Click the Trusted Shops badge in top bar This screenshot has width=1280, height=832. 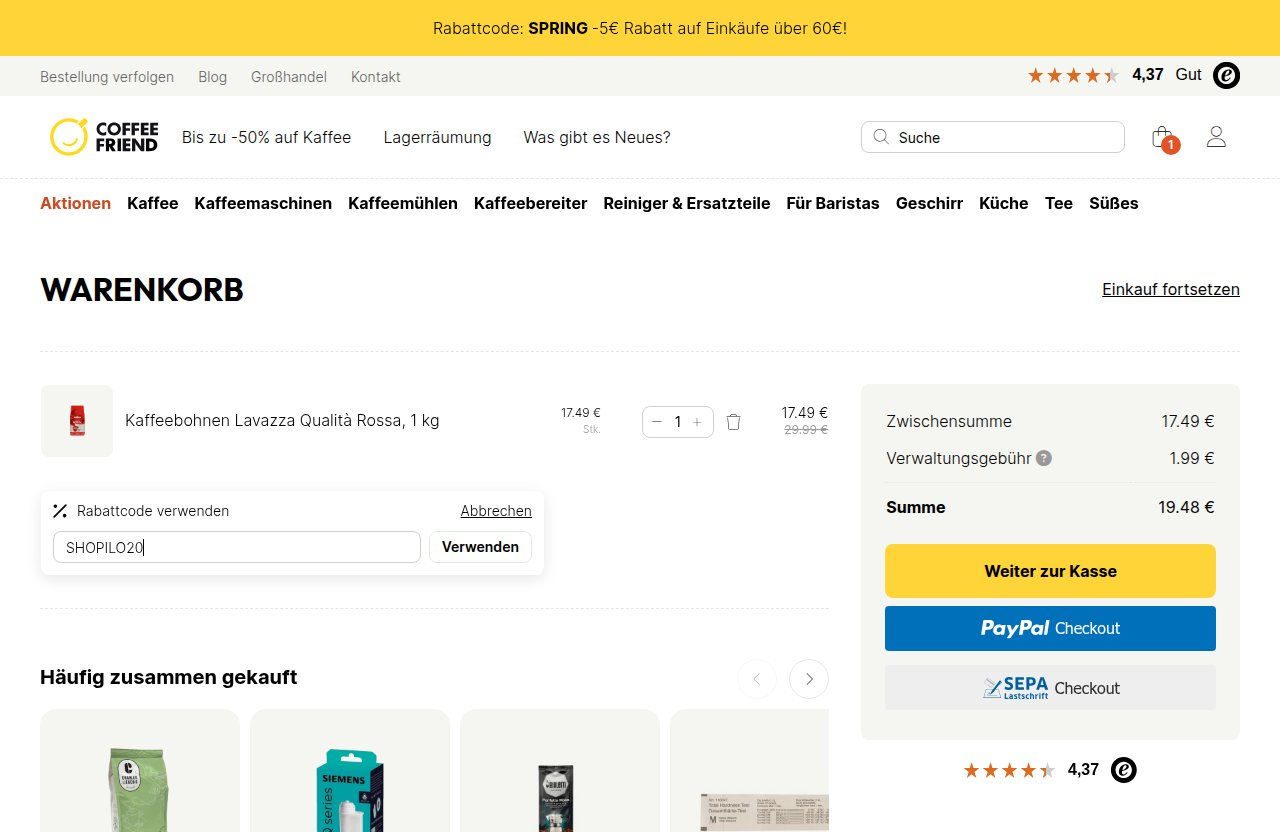tap(1227, 75)
